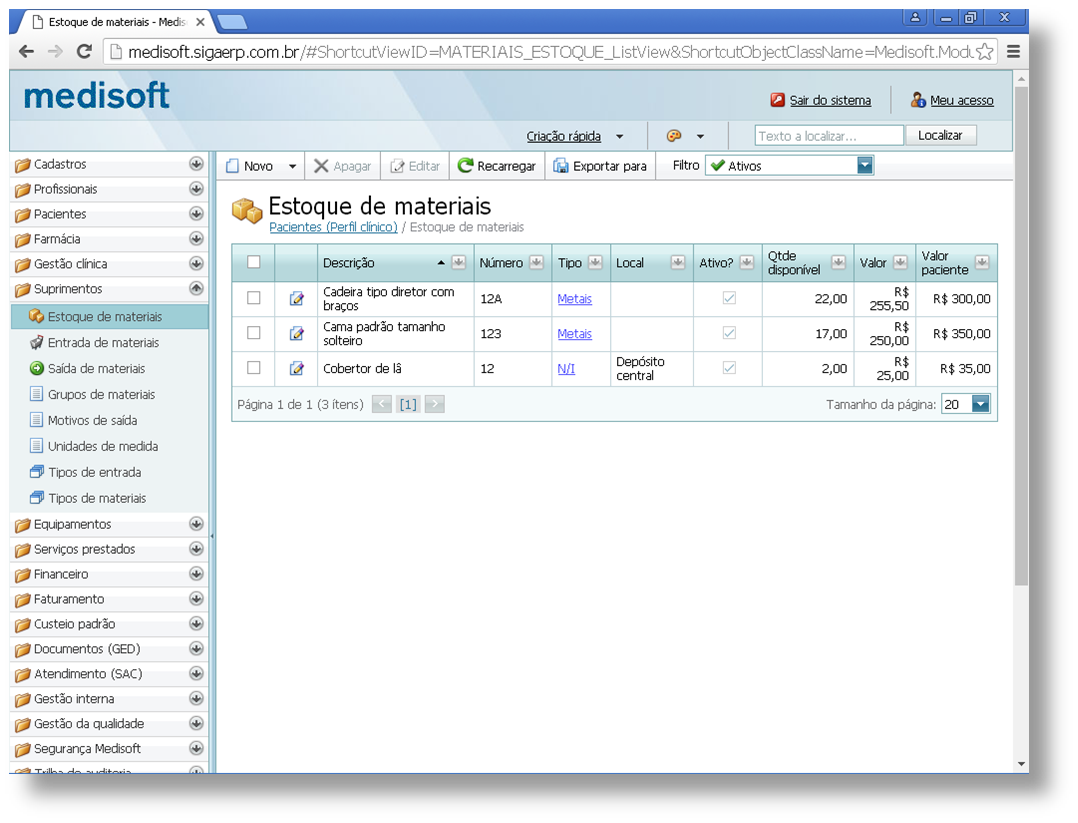The width and height of the screenshot is (1078, 823).
Task: Open the palette theme dropdown arrow
Action: 700,137
